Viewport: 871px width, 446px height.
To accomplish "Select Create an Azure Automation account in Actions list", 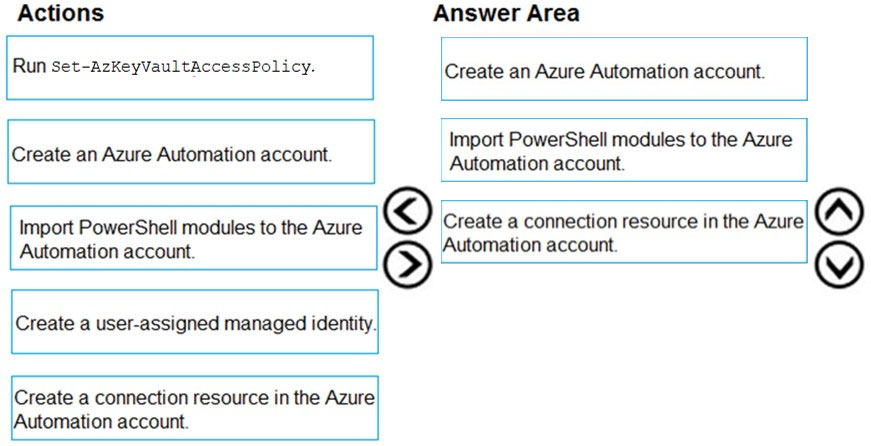I will (x=190, y=152).
